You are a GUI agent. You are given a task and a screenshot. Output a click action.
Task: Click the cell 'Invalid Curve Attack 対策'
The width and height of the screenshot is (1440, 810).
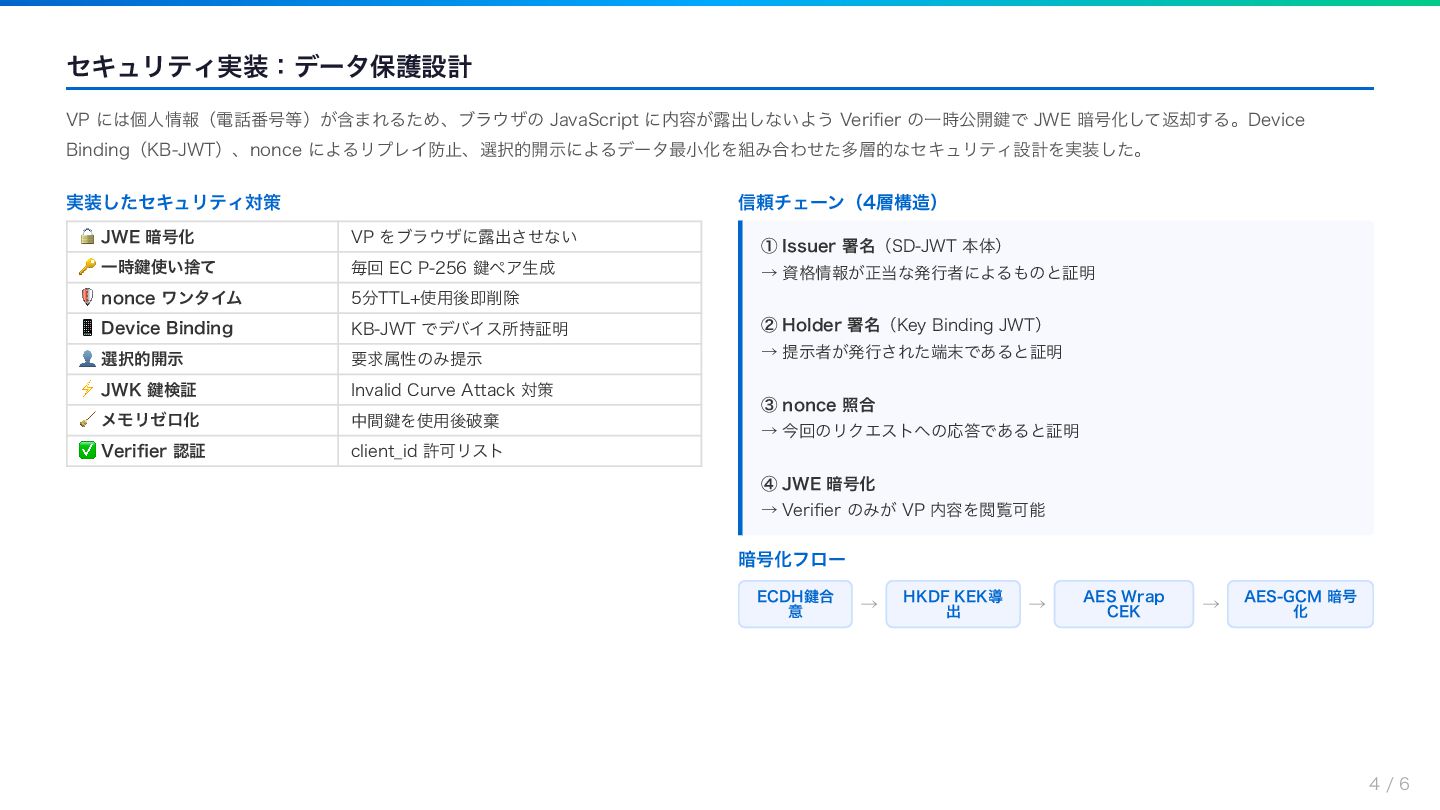click(x=520, y=390)
